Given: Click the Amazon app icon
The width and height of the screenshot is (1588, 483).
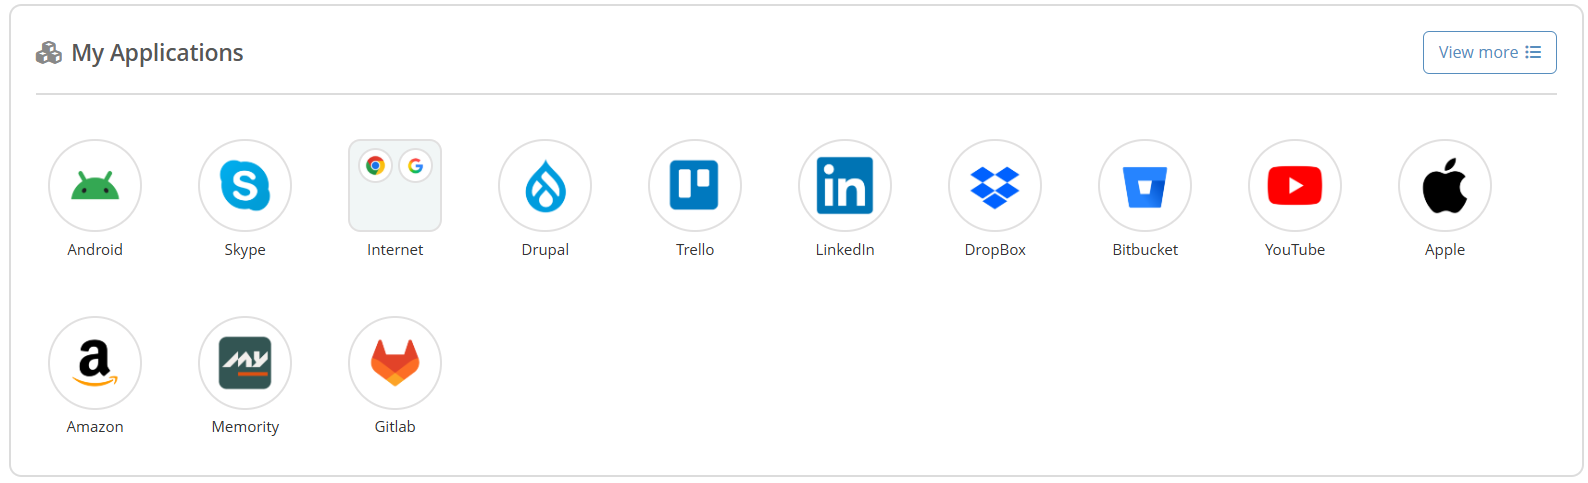Looking at the screenshot, I should coord(95,363).
